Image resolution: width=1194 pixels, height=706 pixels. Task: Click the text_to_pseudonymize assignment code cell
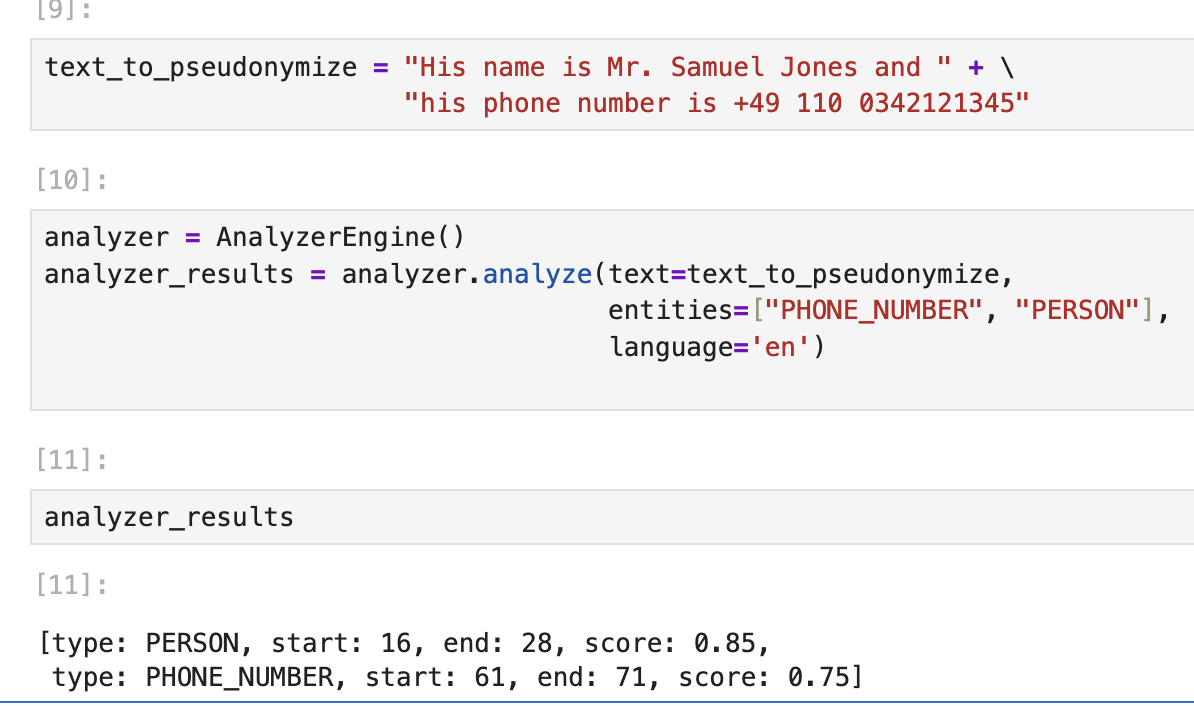[x=612, y=85]
